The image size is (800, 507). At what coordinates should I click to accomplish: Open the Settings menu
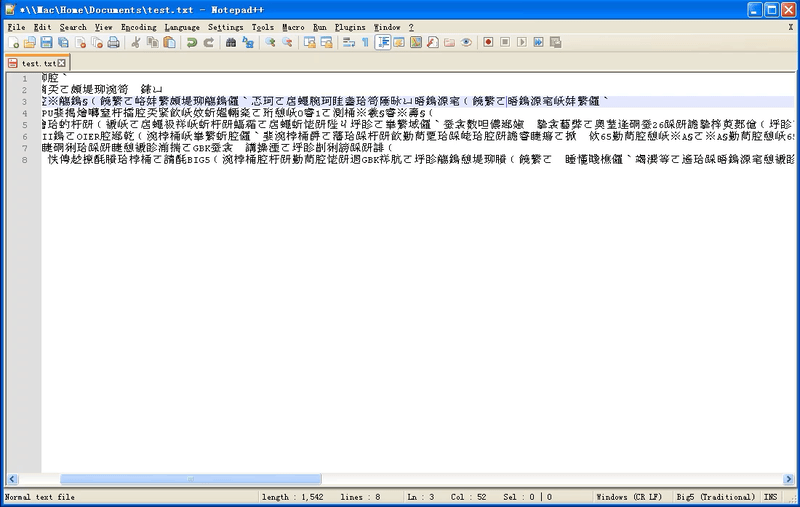[226, 28]
